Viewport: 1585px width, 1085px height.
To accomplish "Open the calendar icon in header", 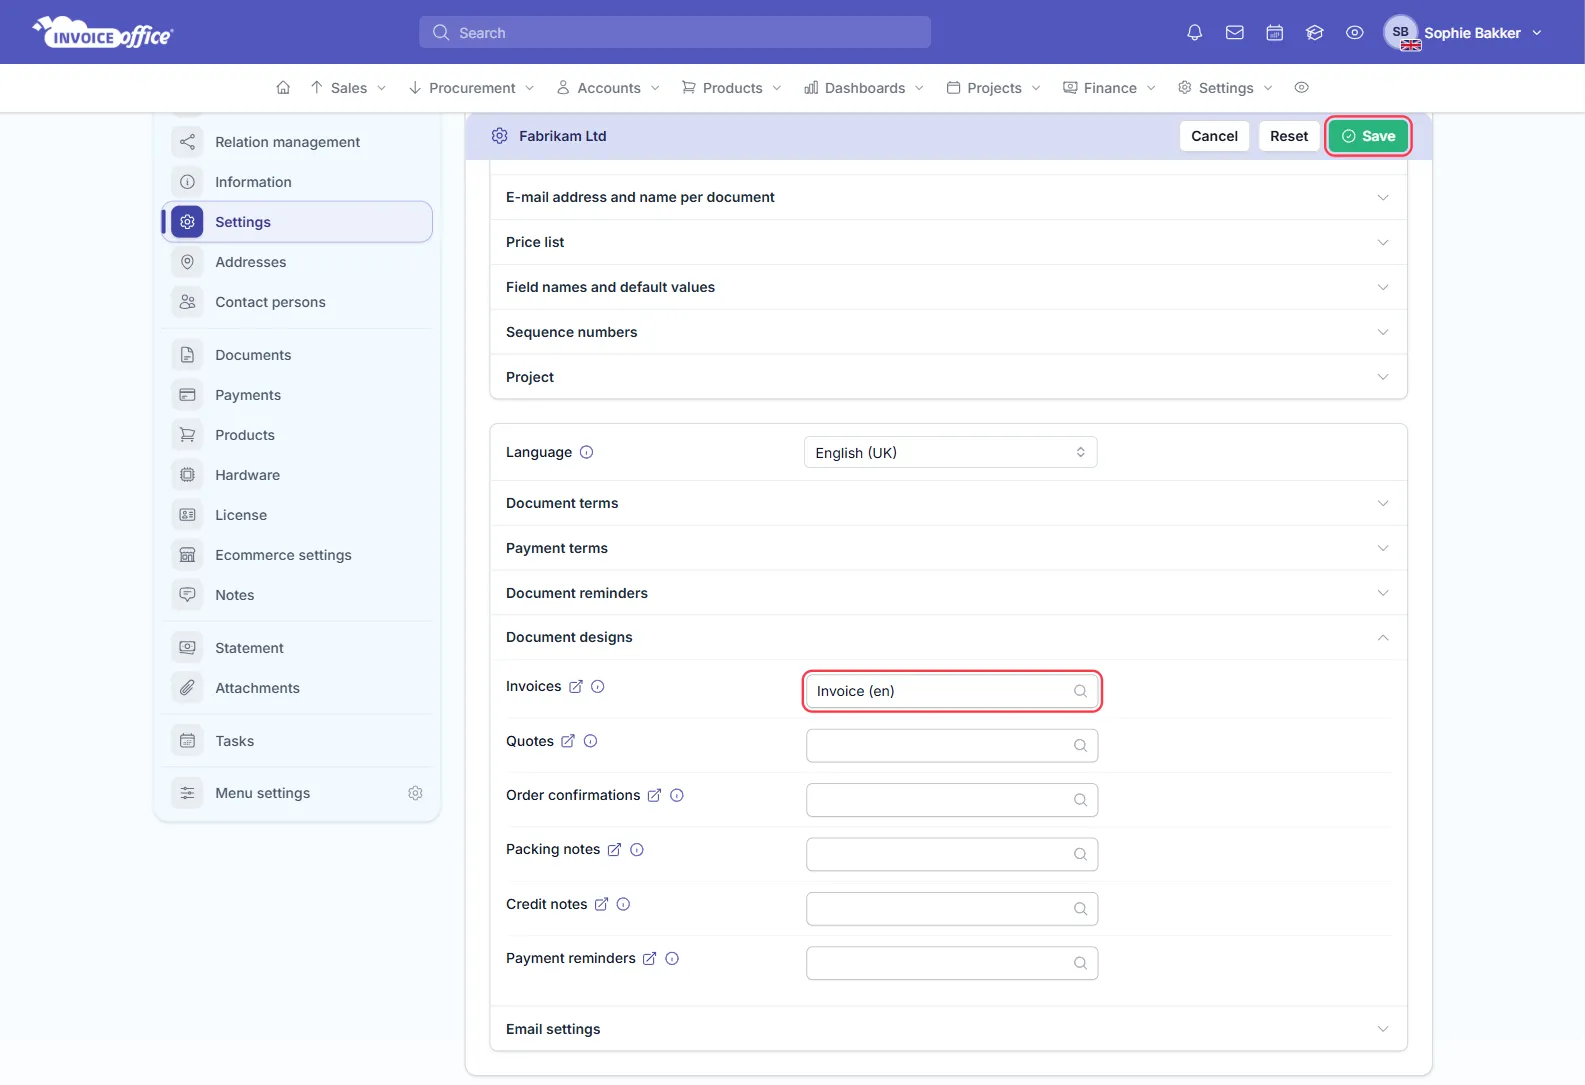I will (x=1274, y=33).
